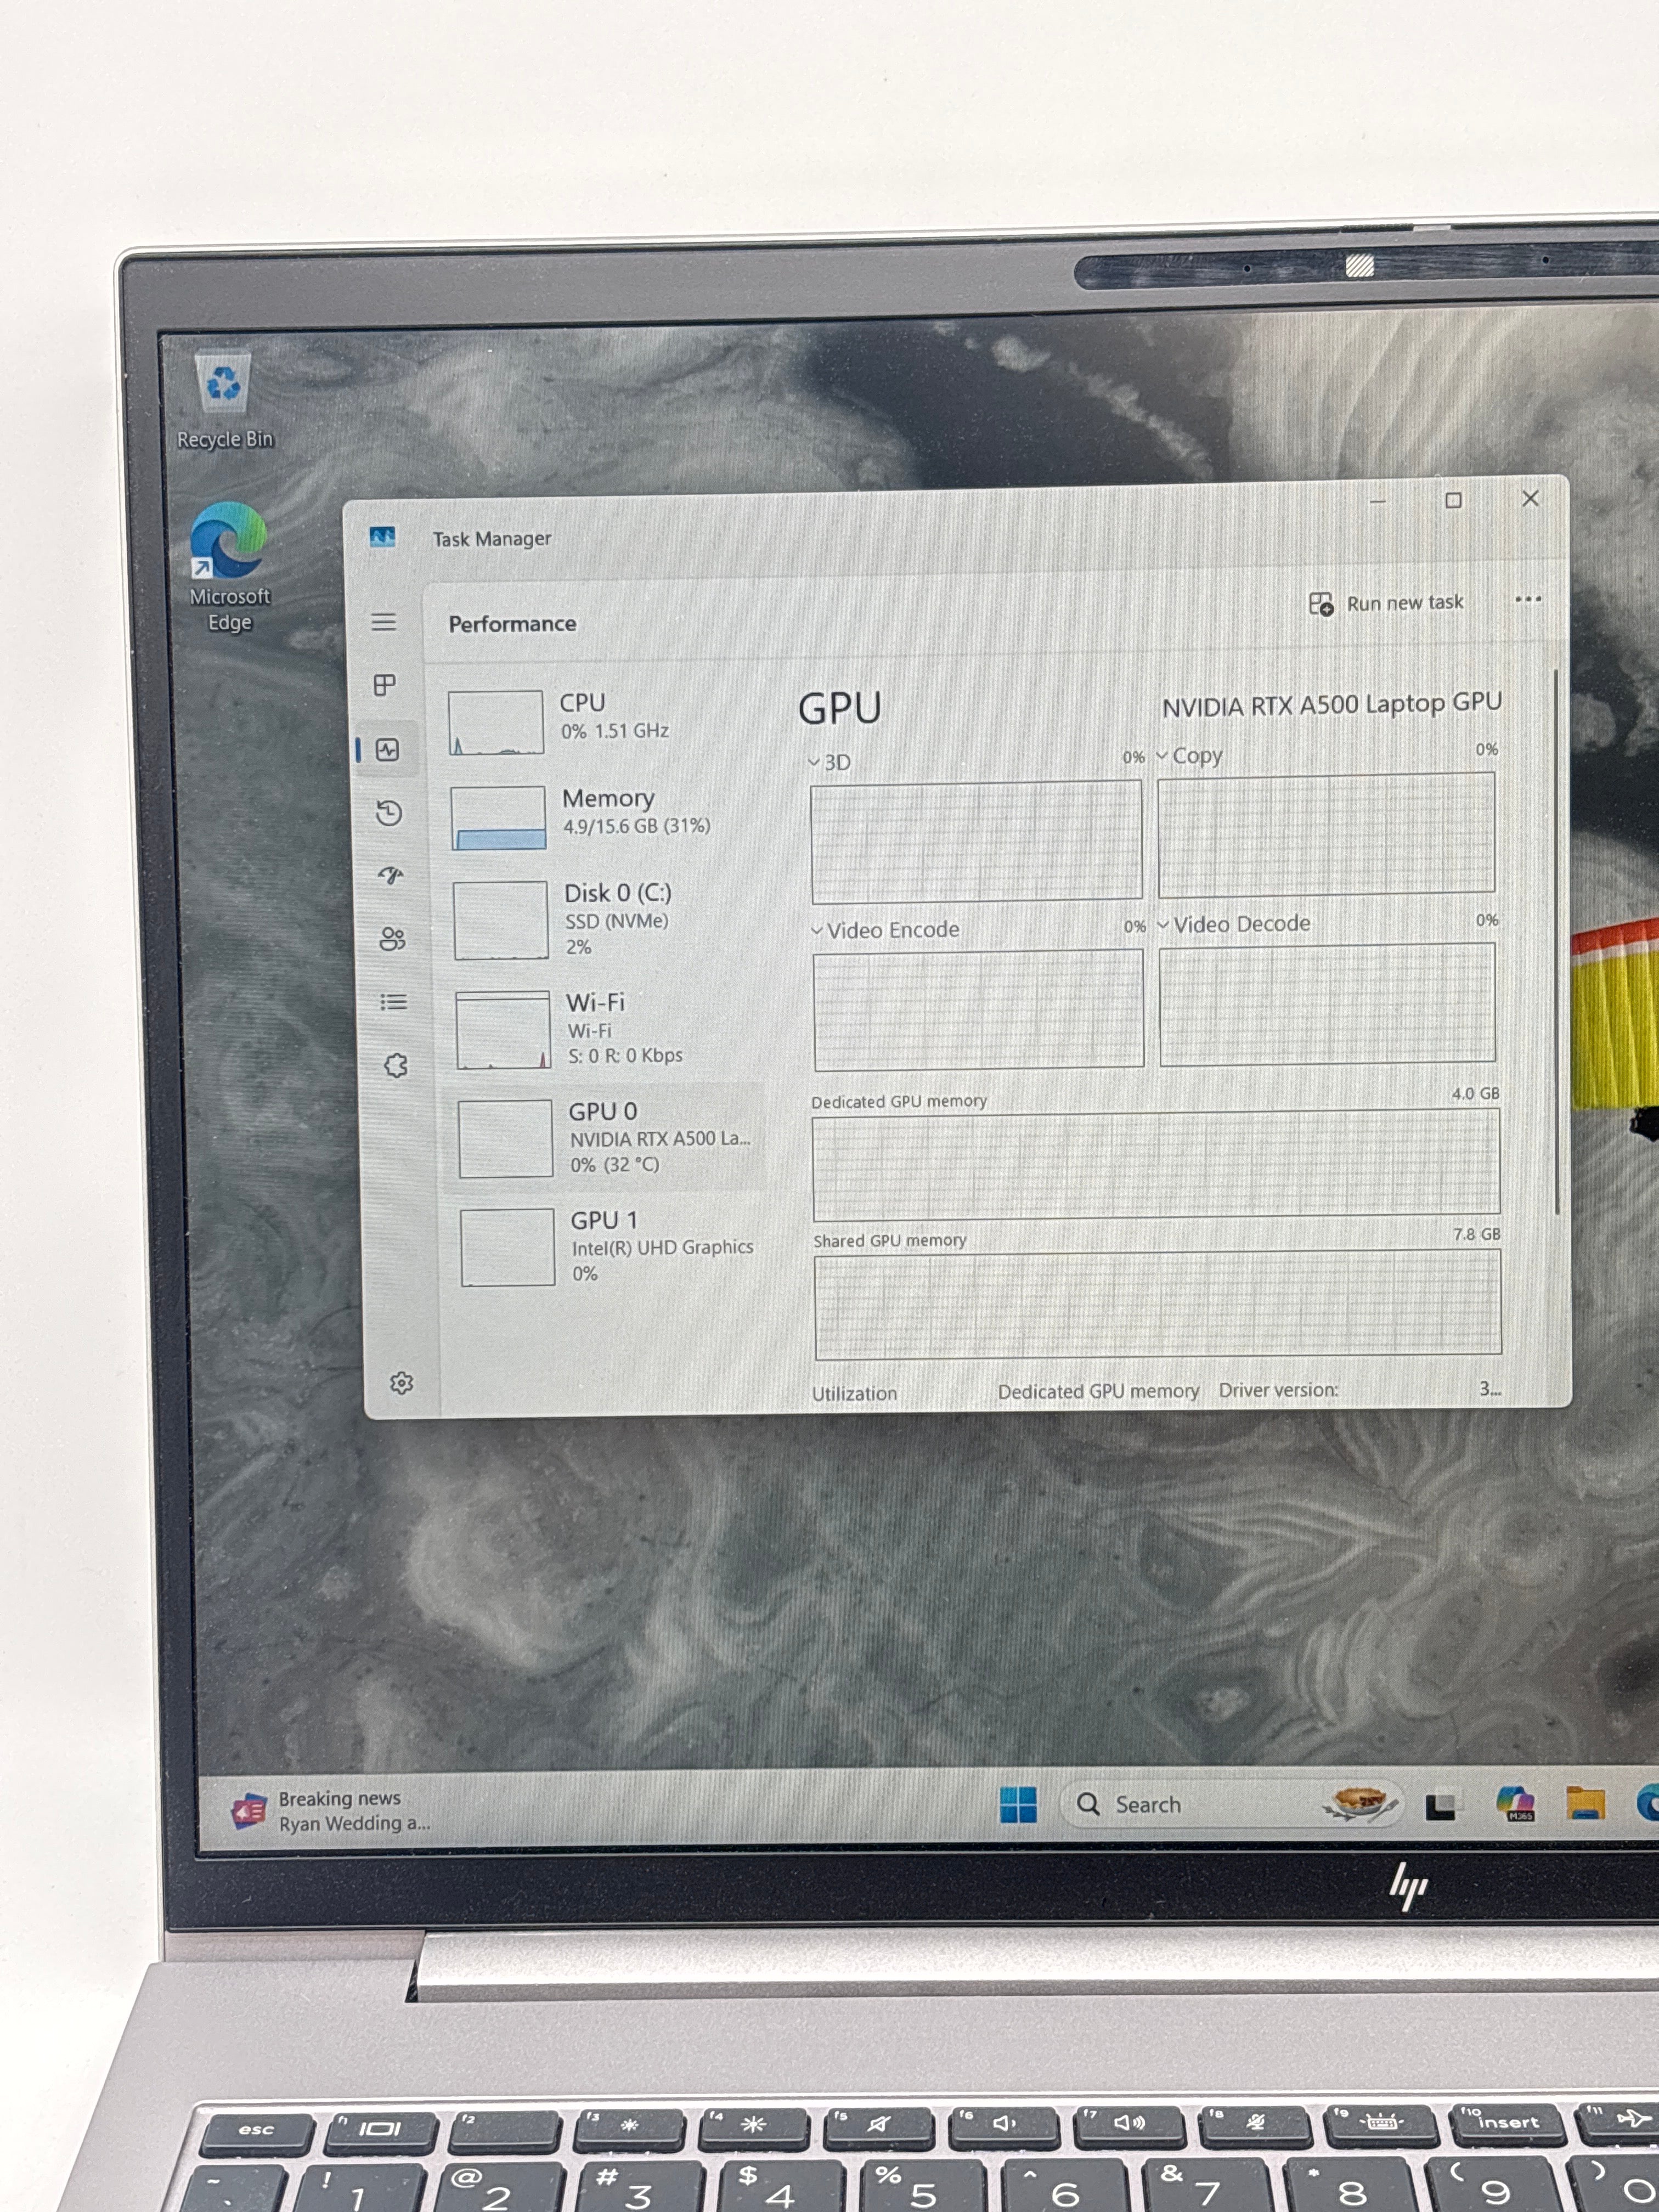Open the Video Encode engine dropdown
This screenshot has width=1659, height=2212.
click(x=885, y=930)
